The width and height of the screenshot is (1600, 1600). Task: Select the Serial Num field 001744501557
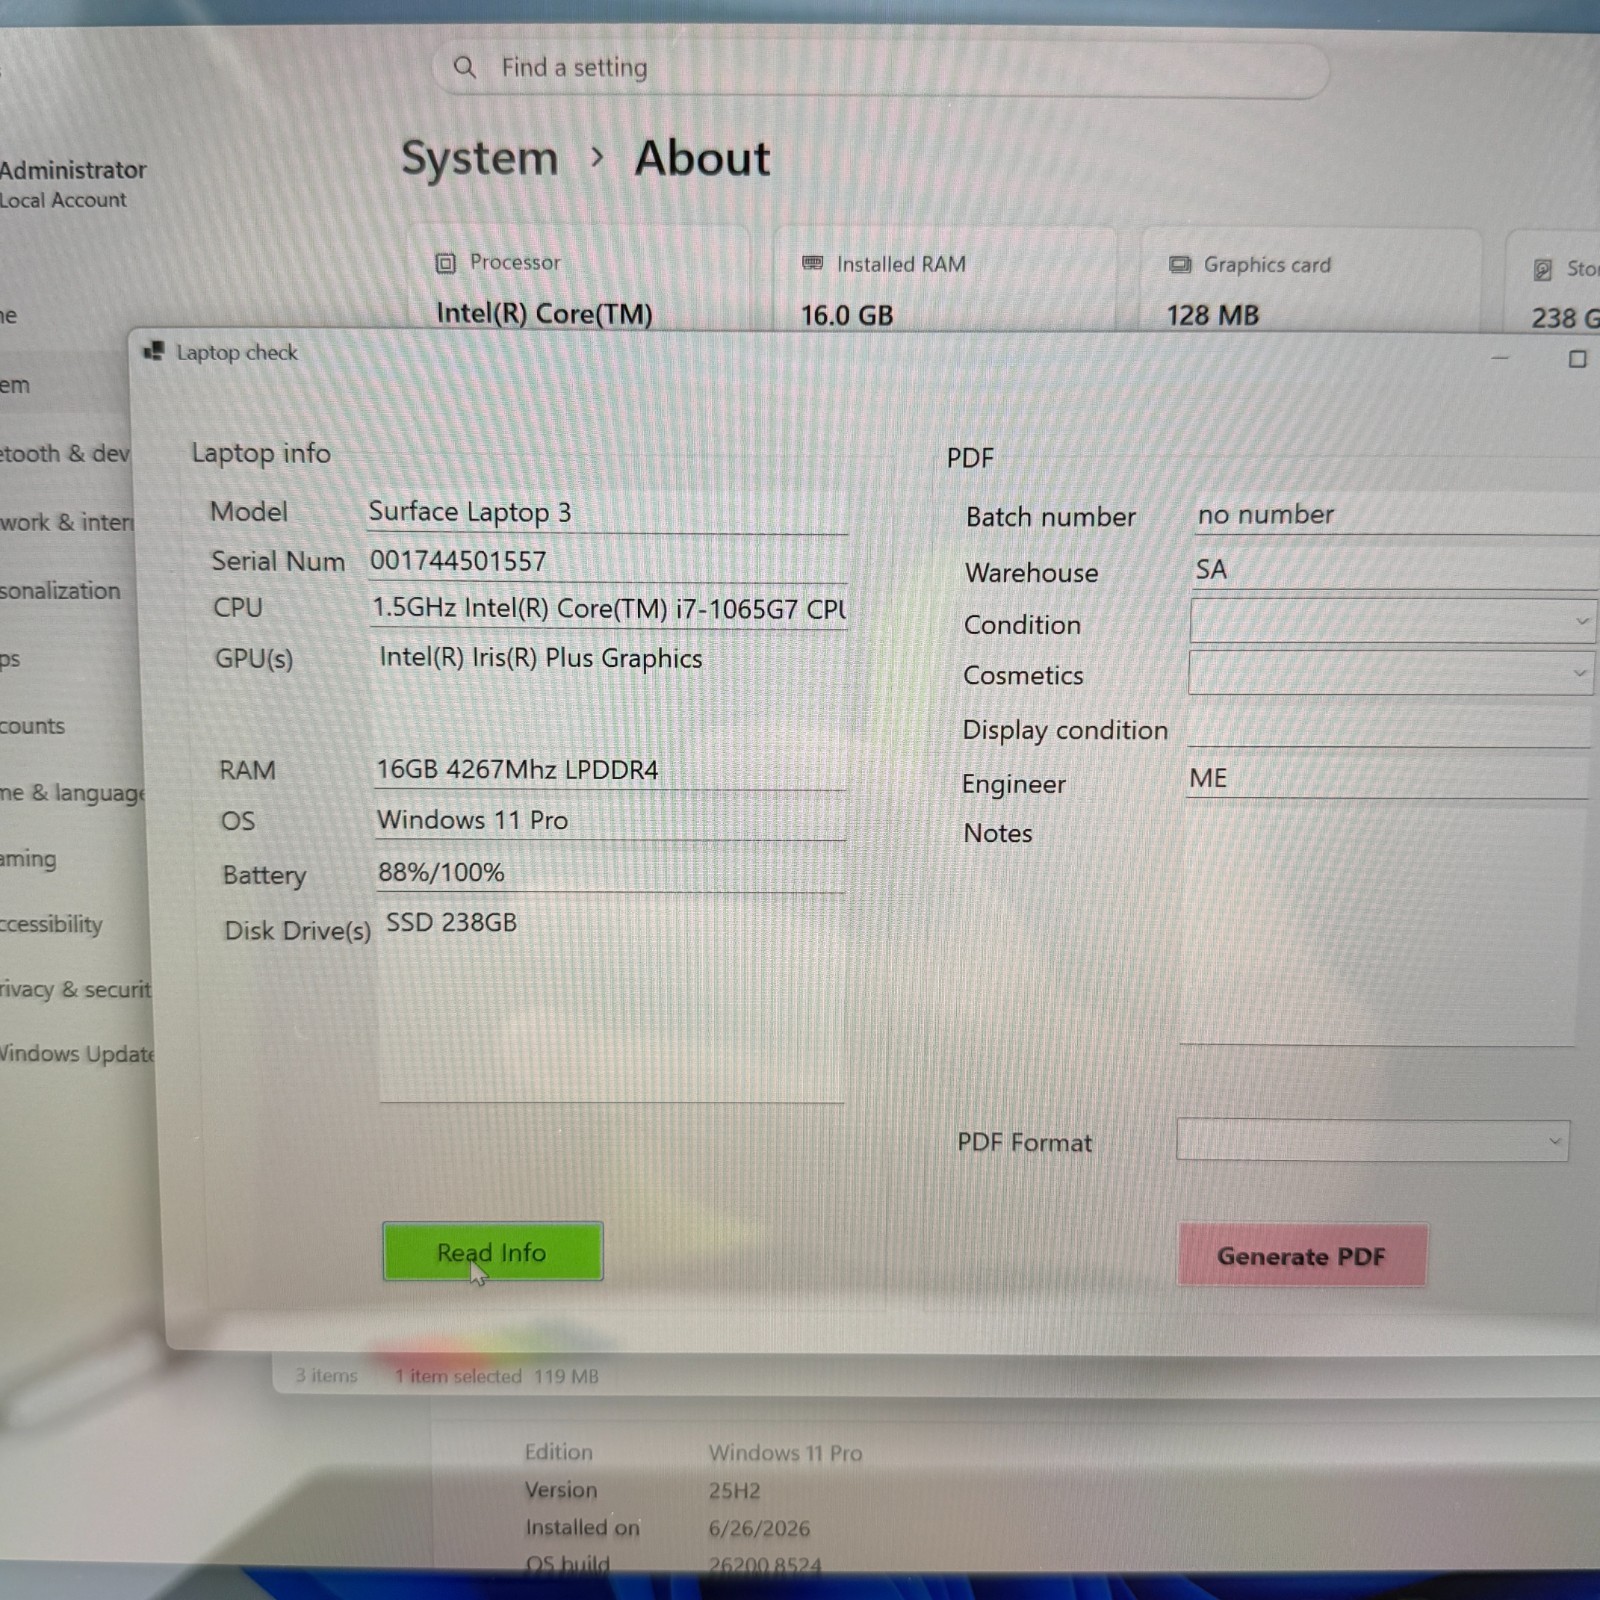607,561
